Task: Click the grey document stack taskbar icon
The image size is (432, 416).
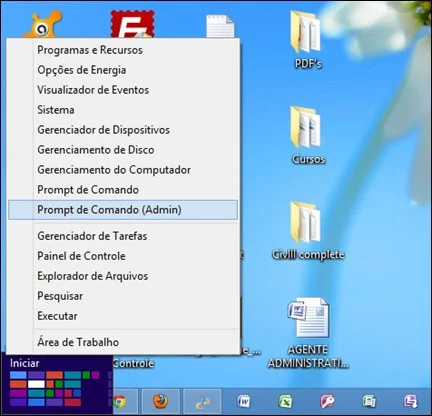Action: 369,401
